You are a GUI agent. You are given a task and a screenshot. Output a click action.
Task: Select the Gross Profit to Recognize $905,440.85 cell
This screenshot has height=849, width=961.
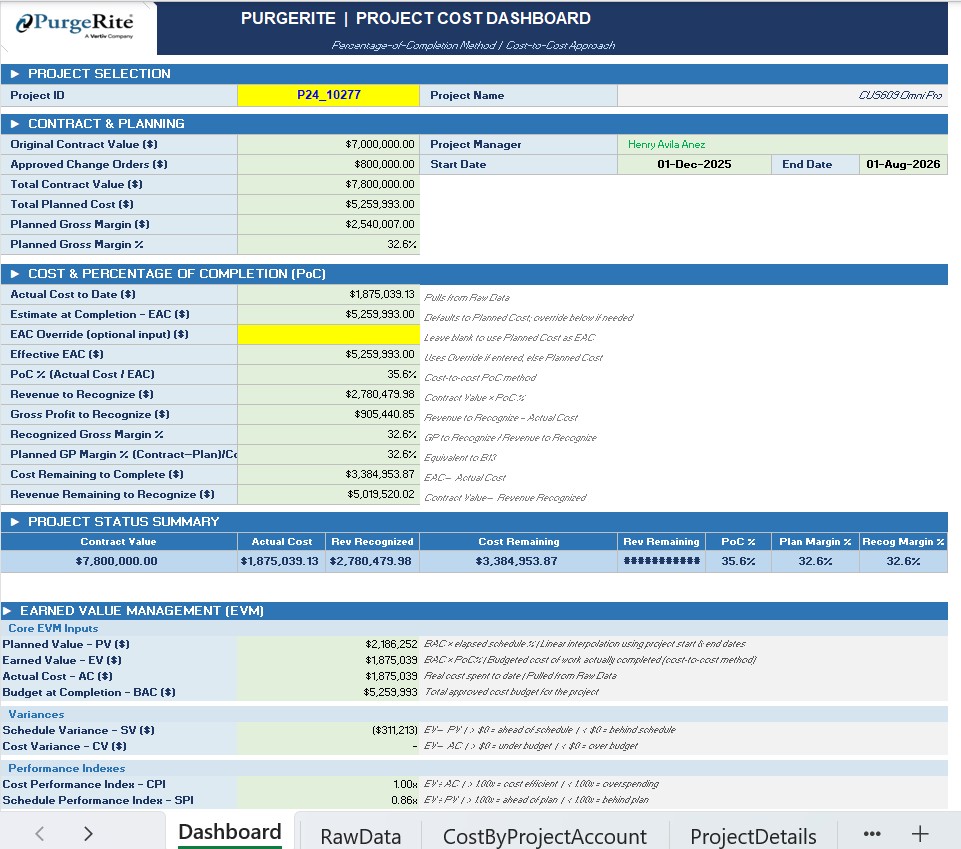coord(329,414)
